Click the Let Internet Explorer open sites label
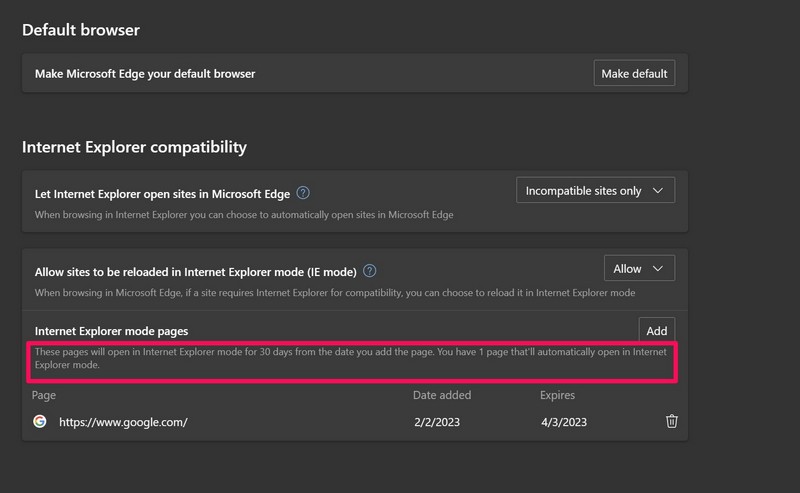 pos(161,193)
